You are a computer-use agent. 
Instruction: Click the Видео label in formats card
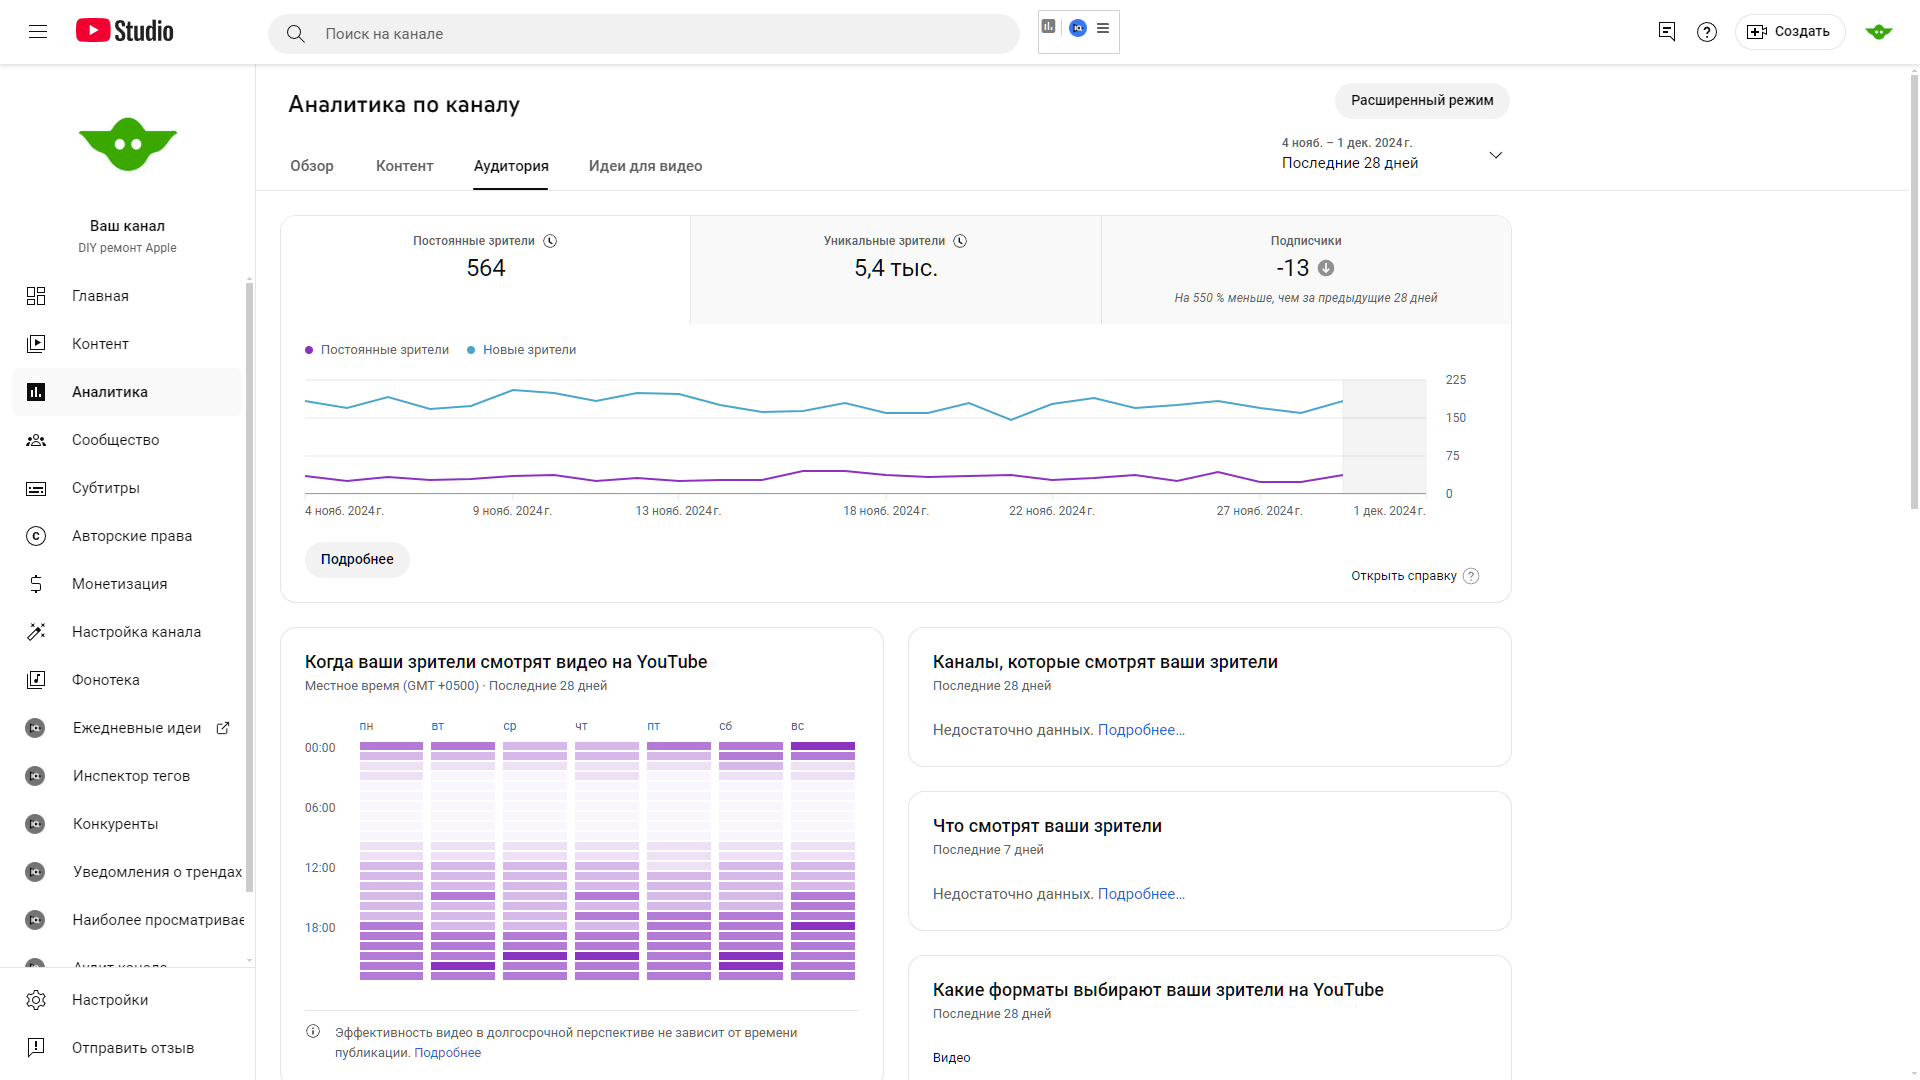[x=951, y=1058]
